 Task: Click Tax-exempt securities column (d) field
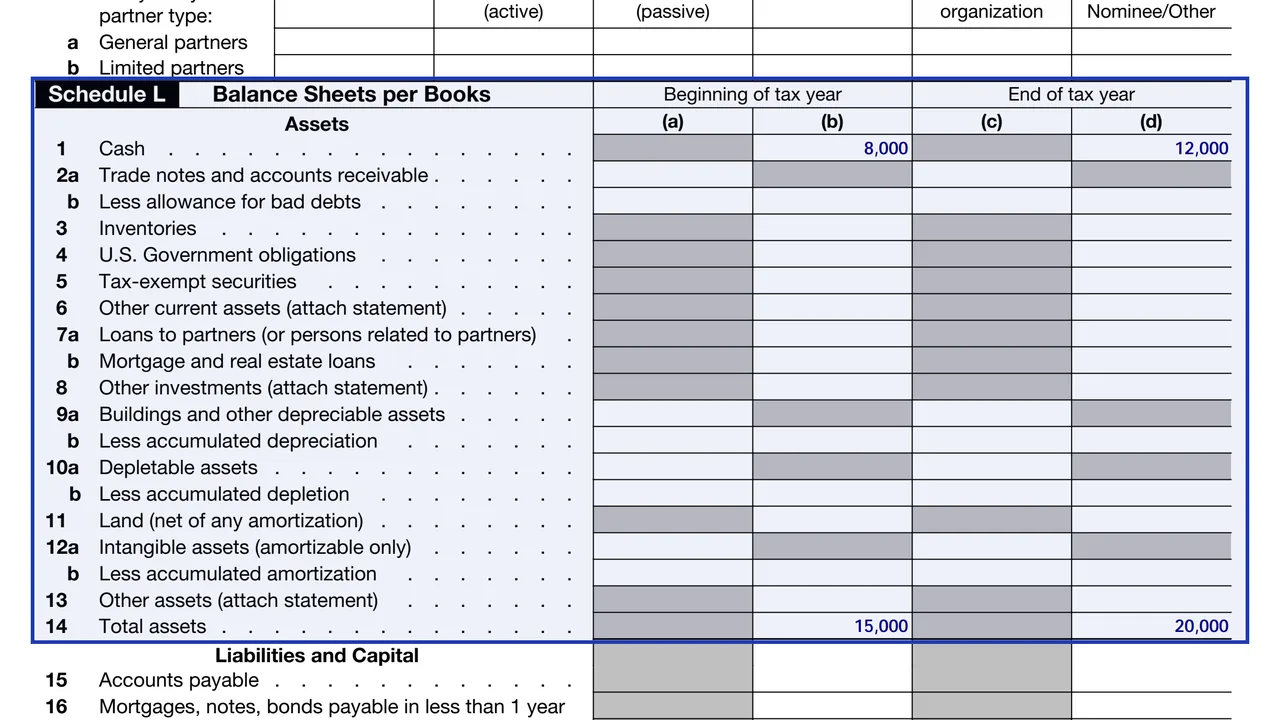[1151, 281]
